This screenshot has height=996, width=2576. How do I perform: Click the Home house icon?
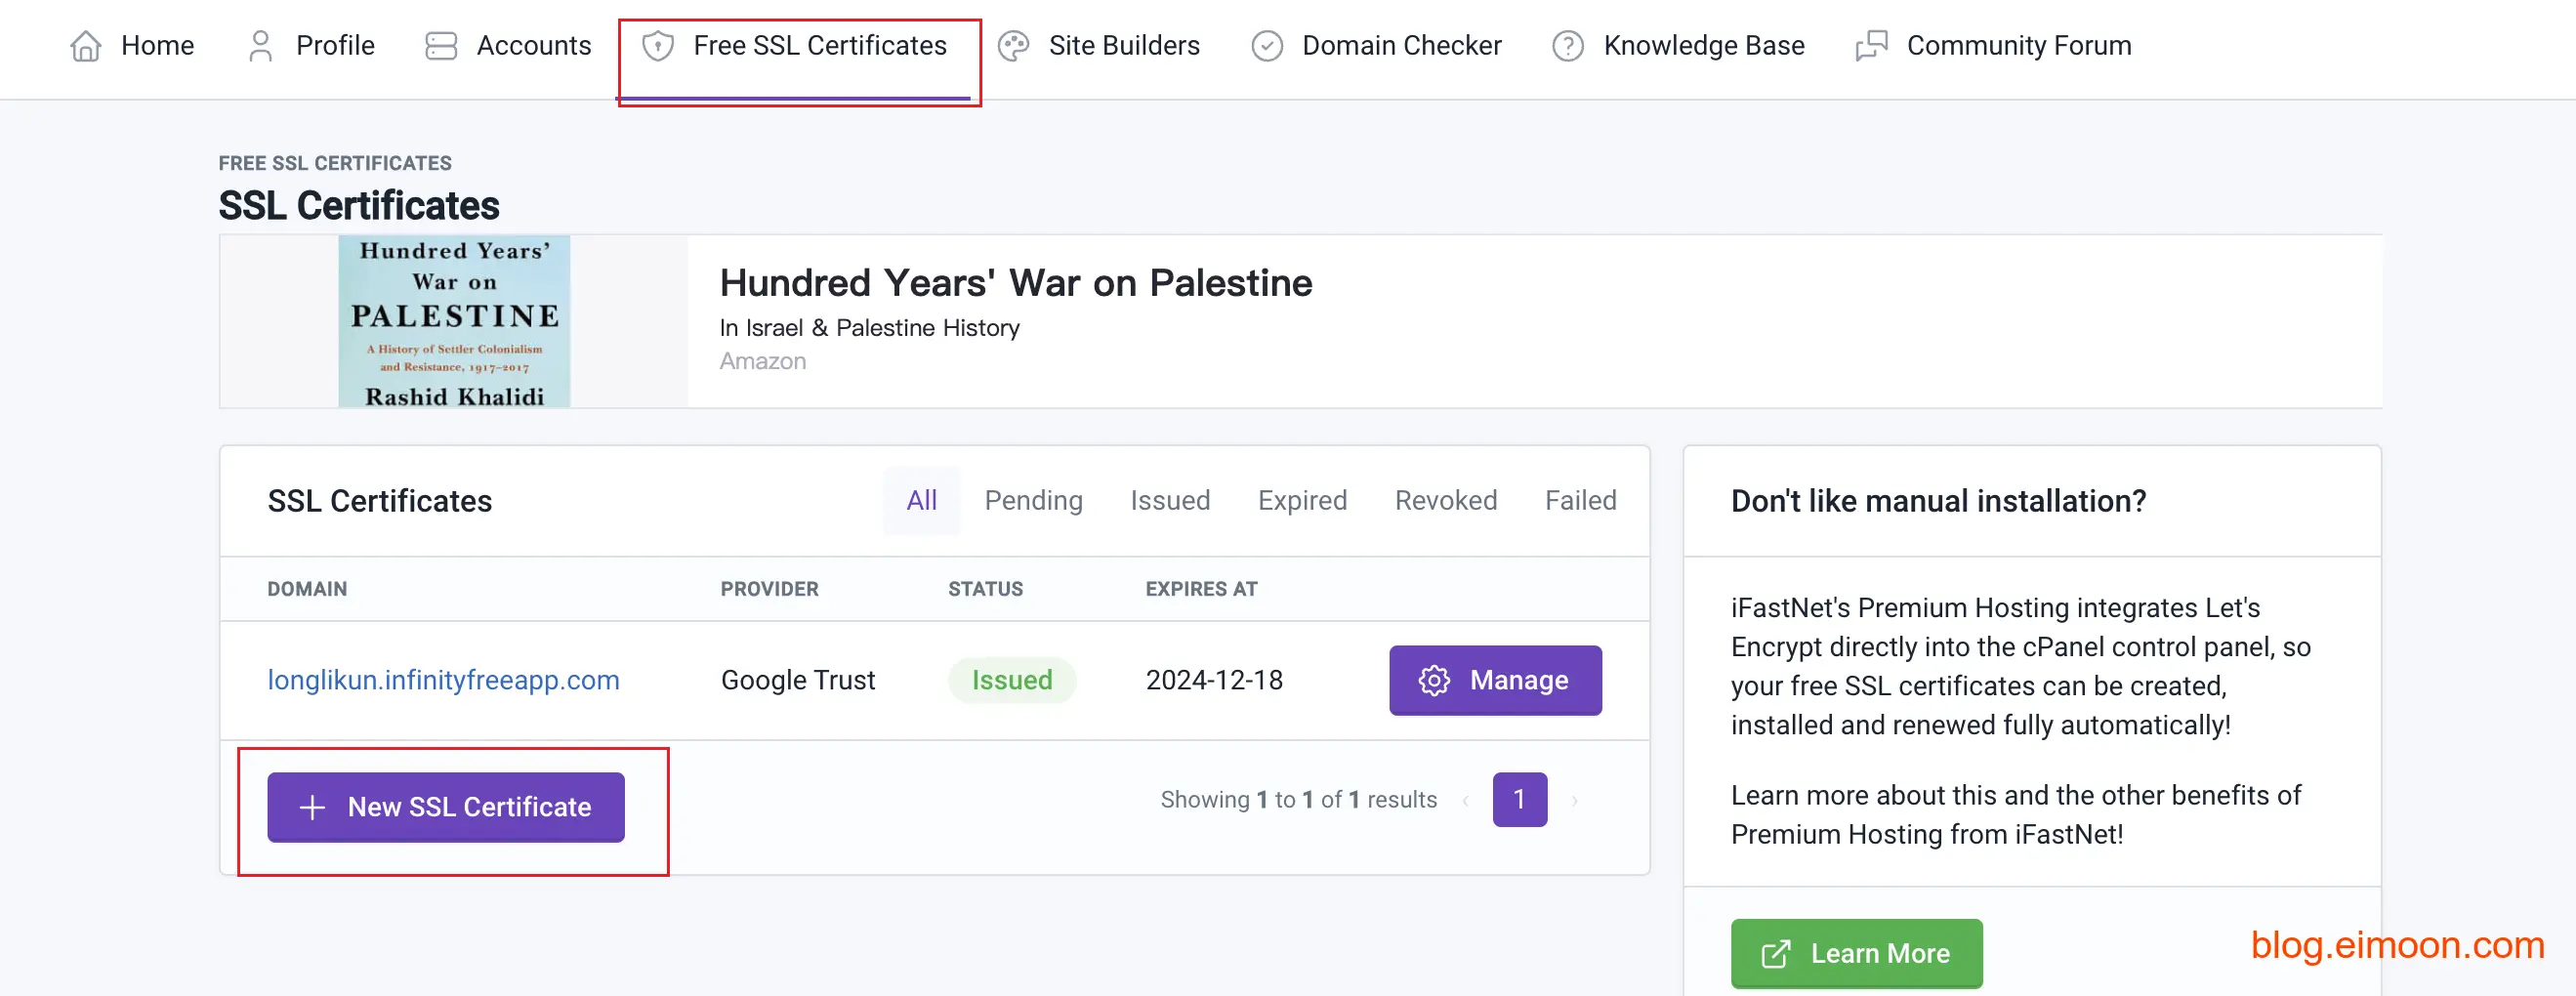(86, 46)
